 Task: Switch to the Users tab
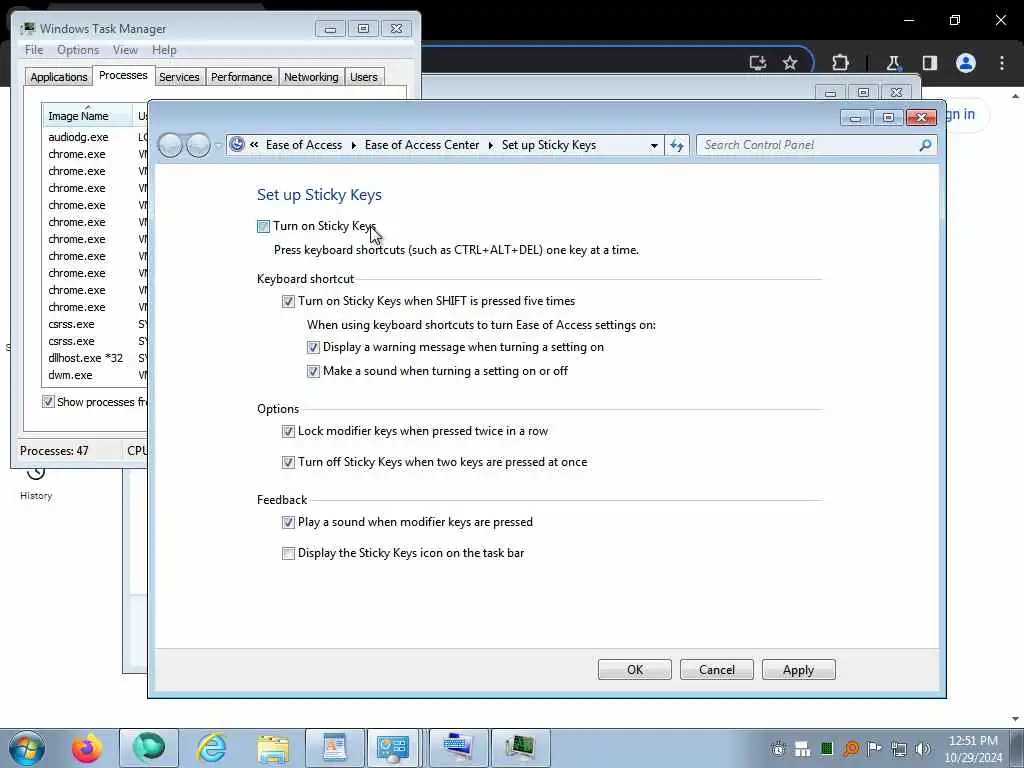point(364,77)
